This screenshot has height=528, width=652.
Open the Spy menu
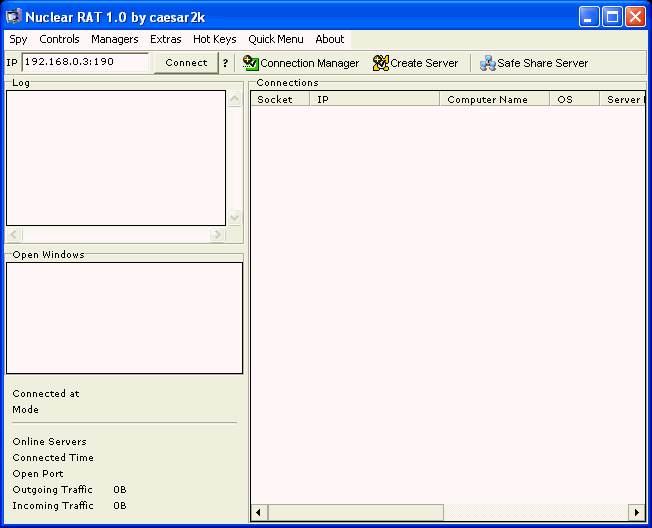tap(18, 40)
